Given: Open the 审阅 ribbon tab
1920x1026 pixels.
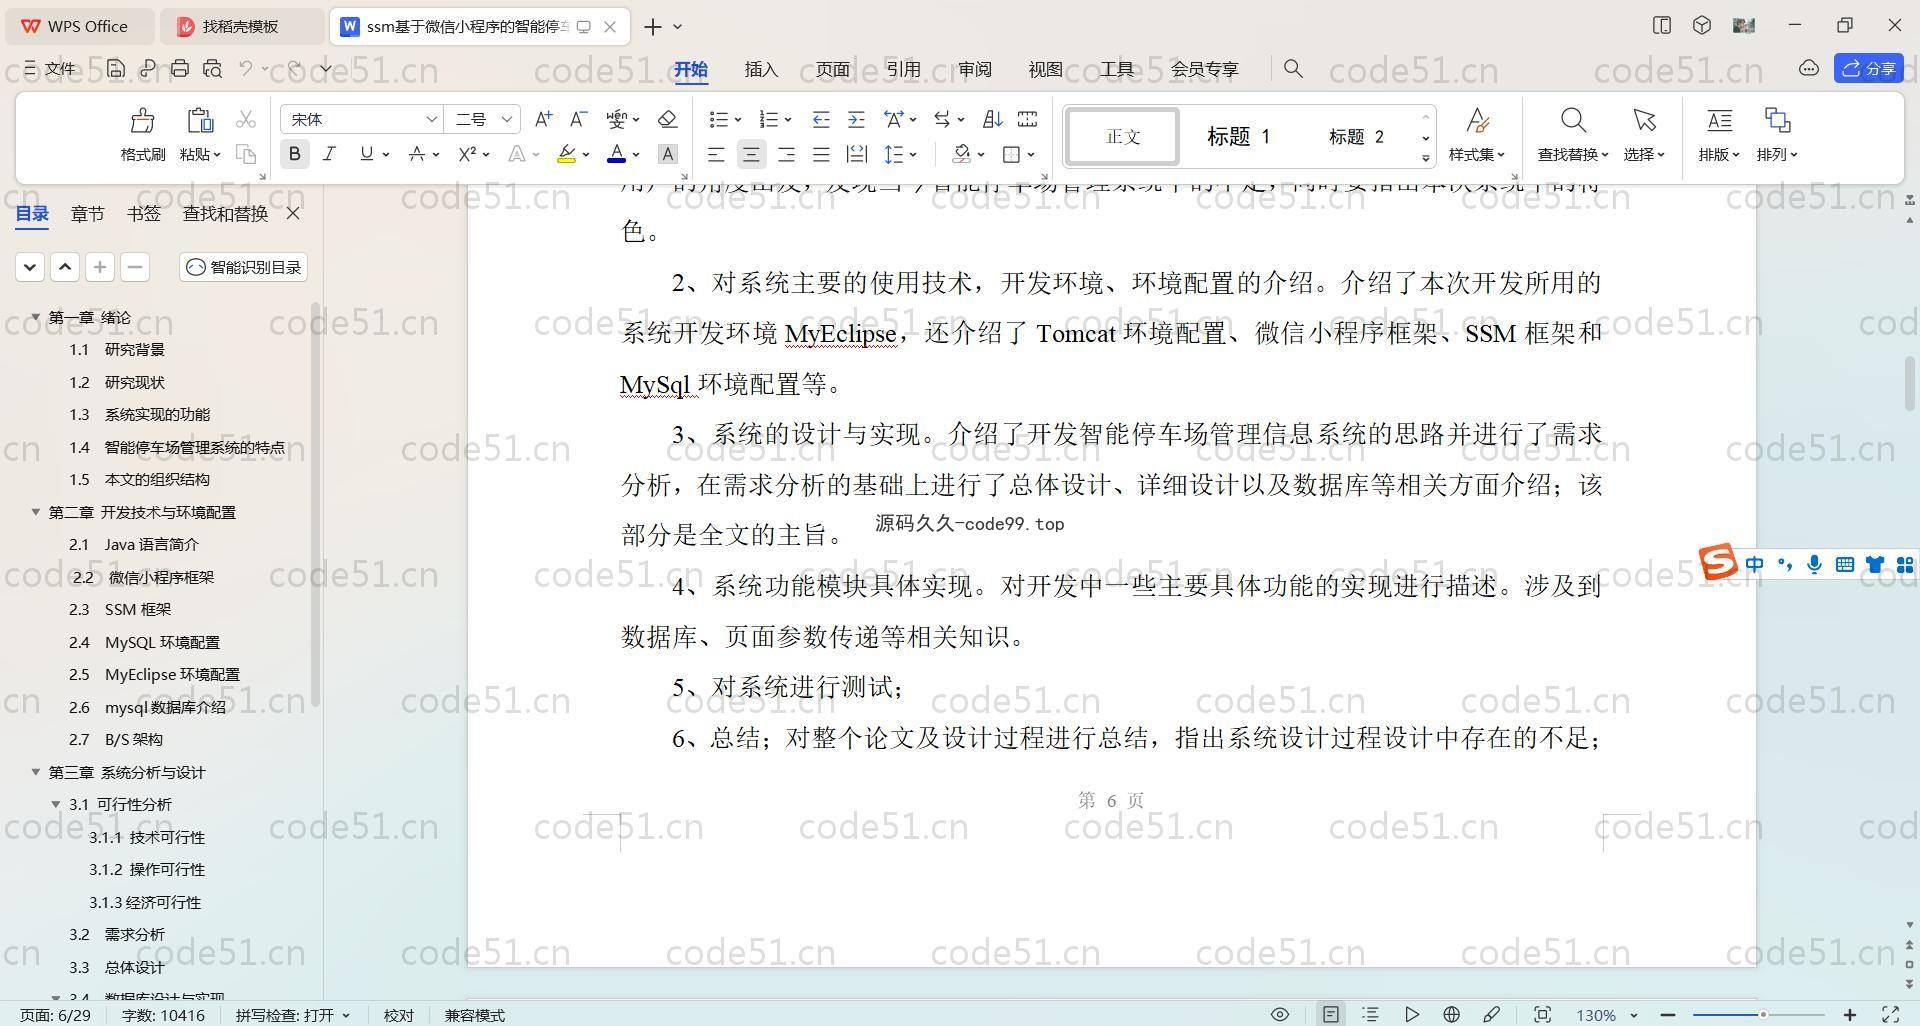Looking at the screenshot, I should point(974,69).
